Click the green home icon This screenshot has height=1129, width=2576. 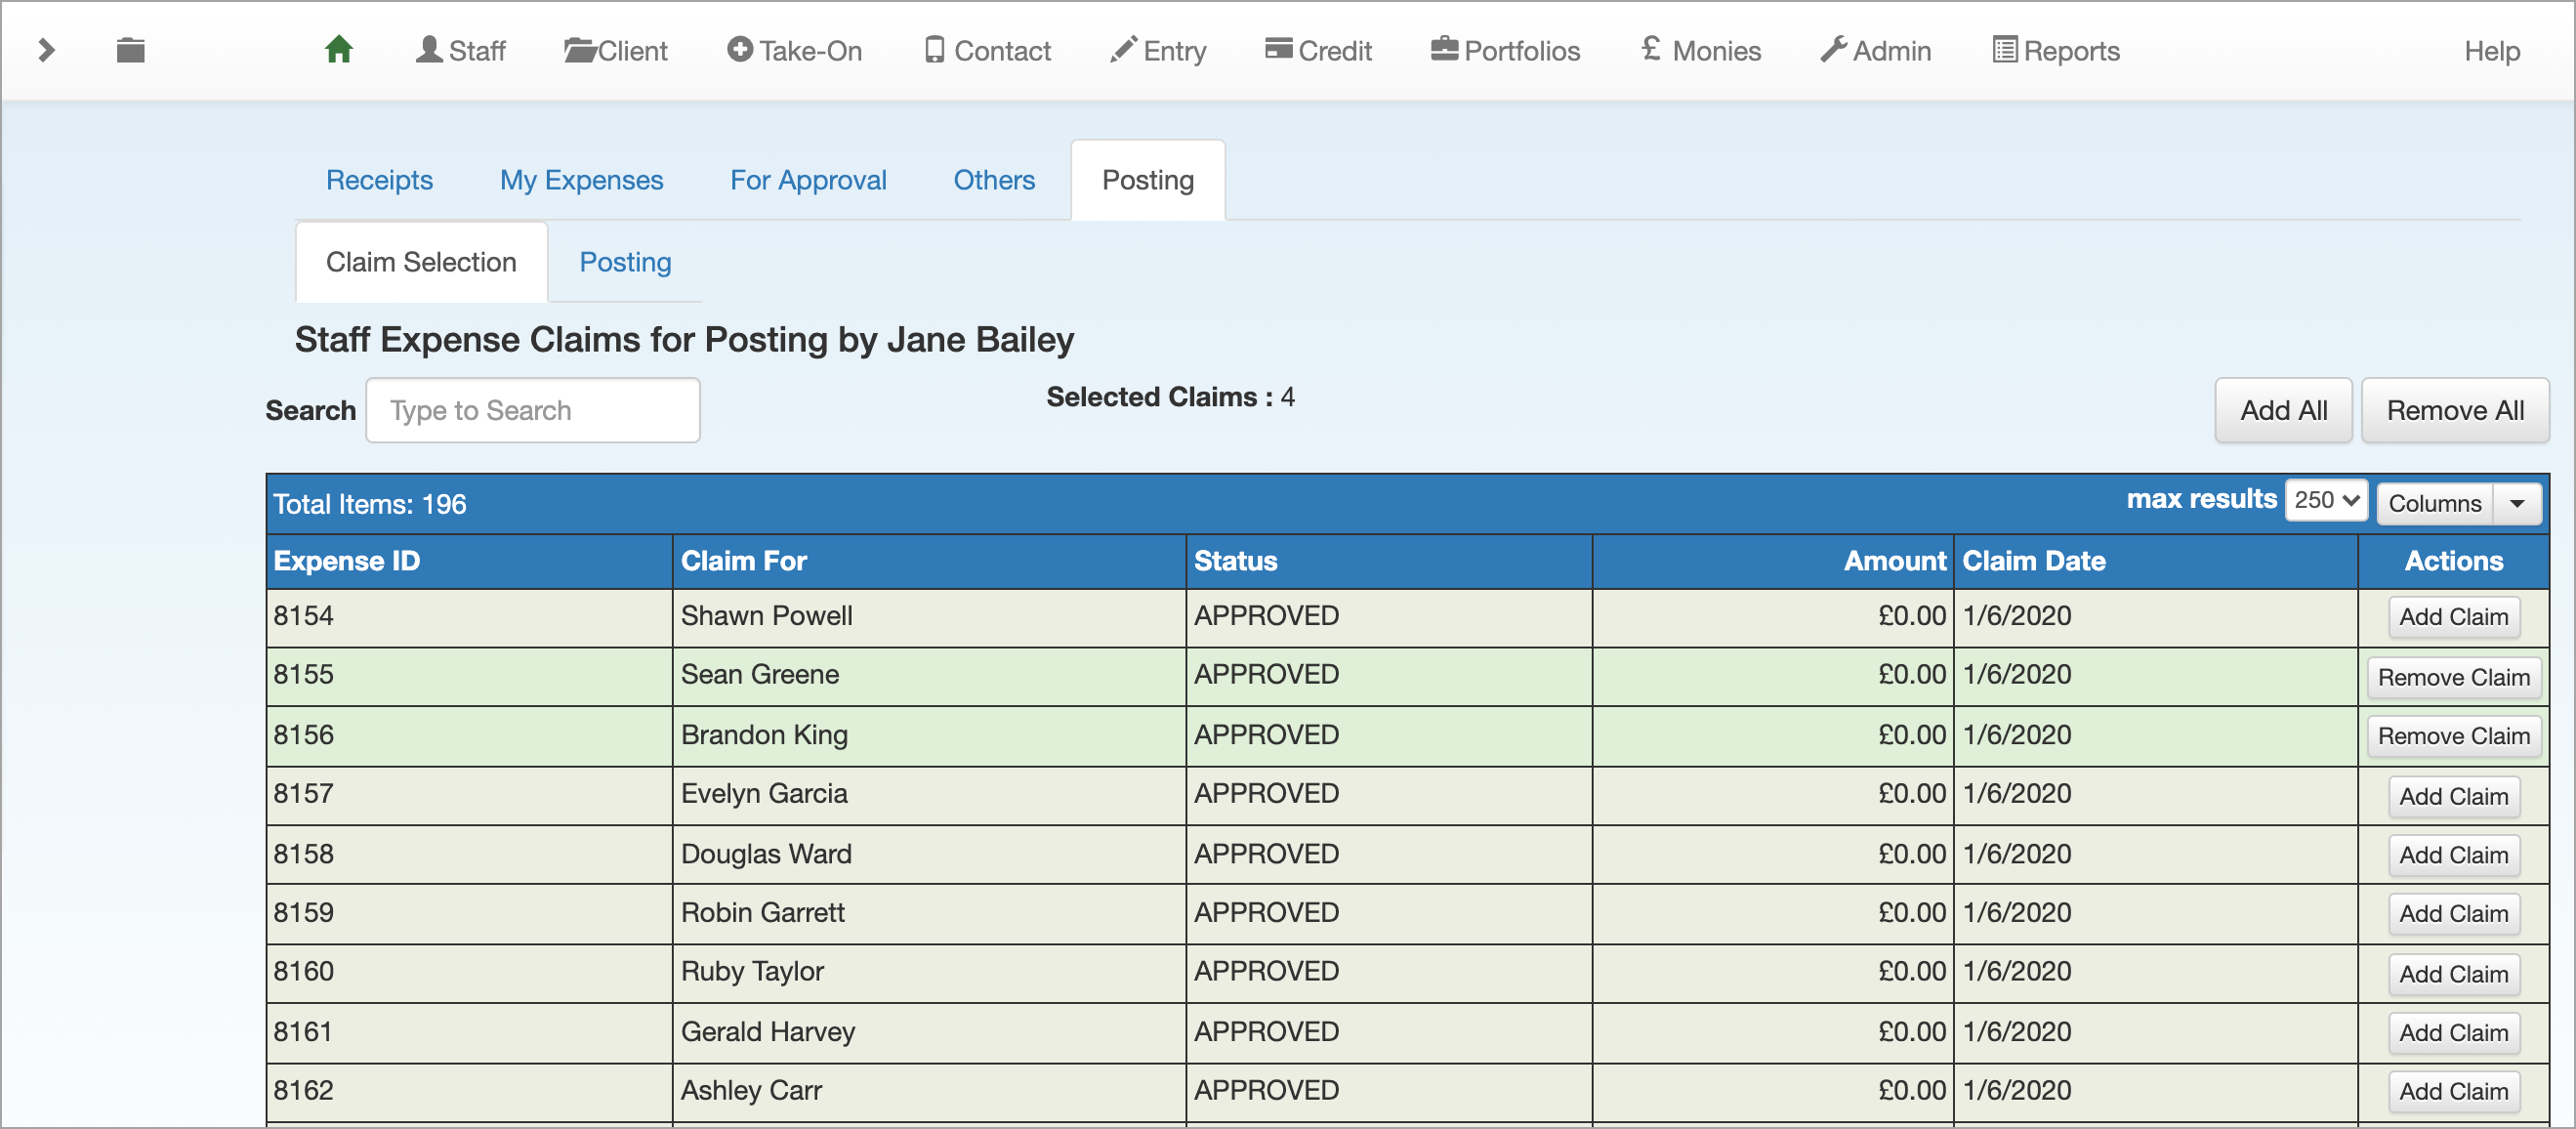click(338, 49)
